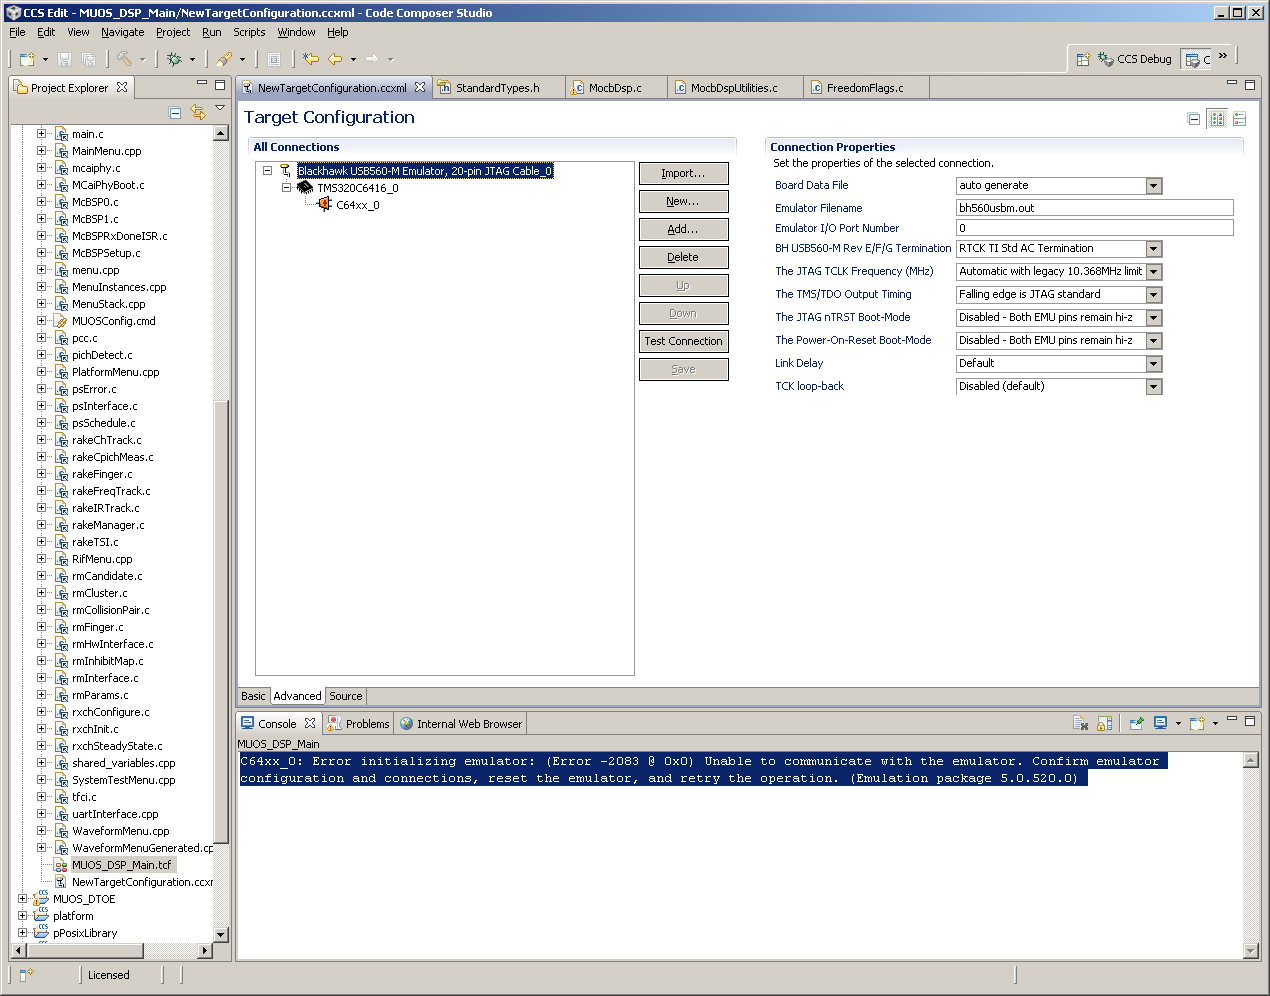The width and height of the screenshot is (1270, 996).
Task: Click the Display Selected Console icon
Action: [1161, 723]
